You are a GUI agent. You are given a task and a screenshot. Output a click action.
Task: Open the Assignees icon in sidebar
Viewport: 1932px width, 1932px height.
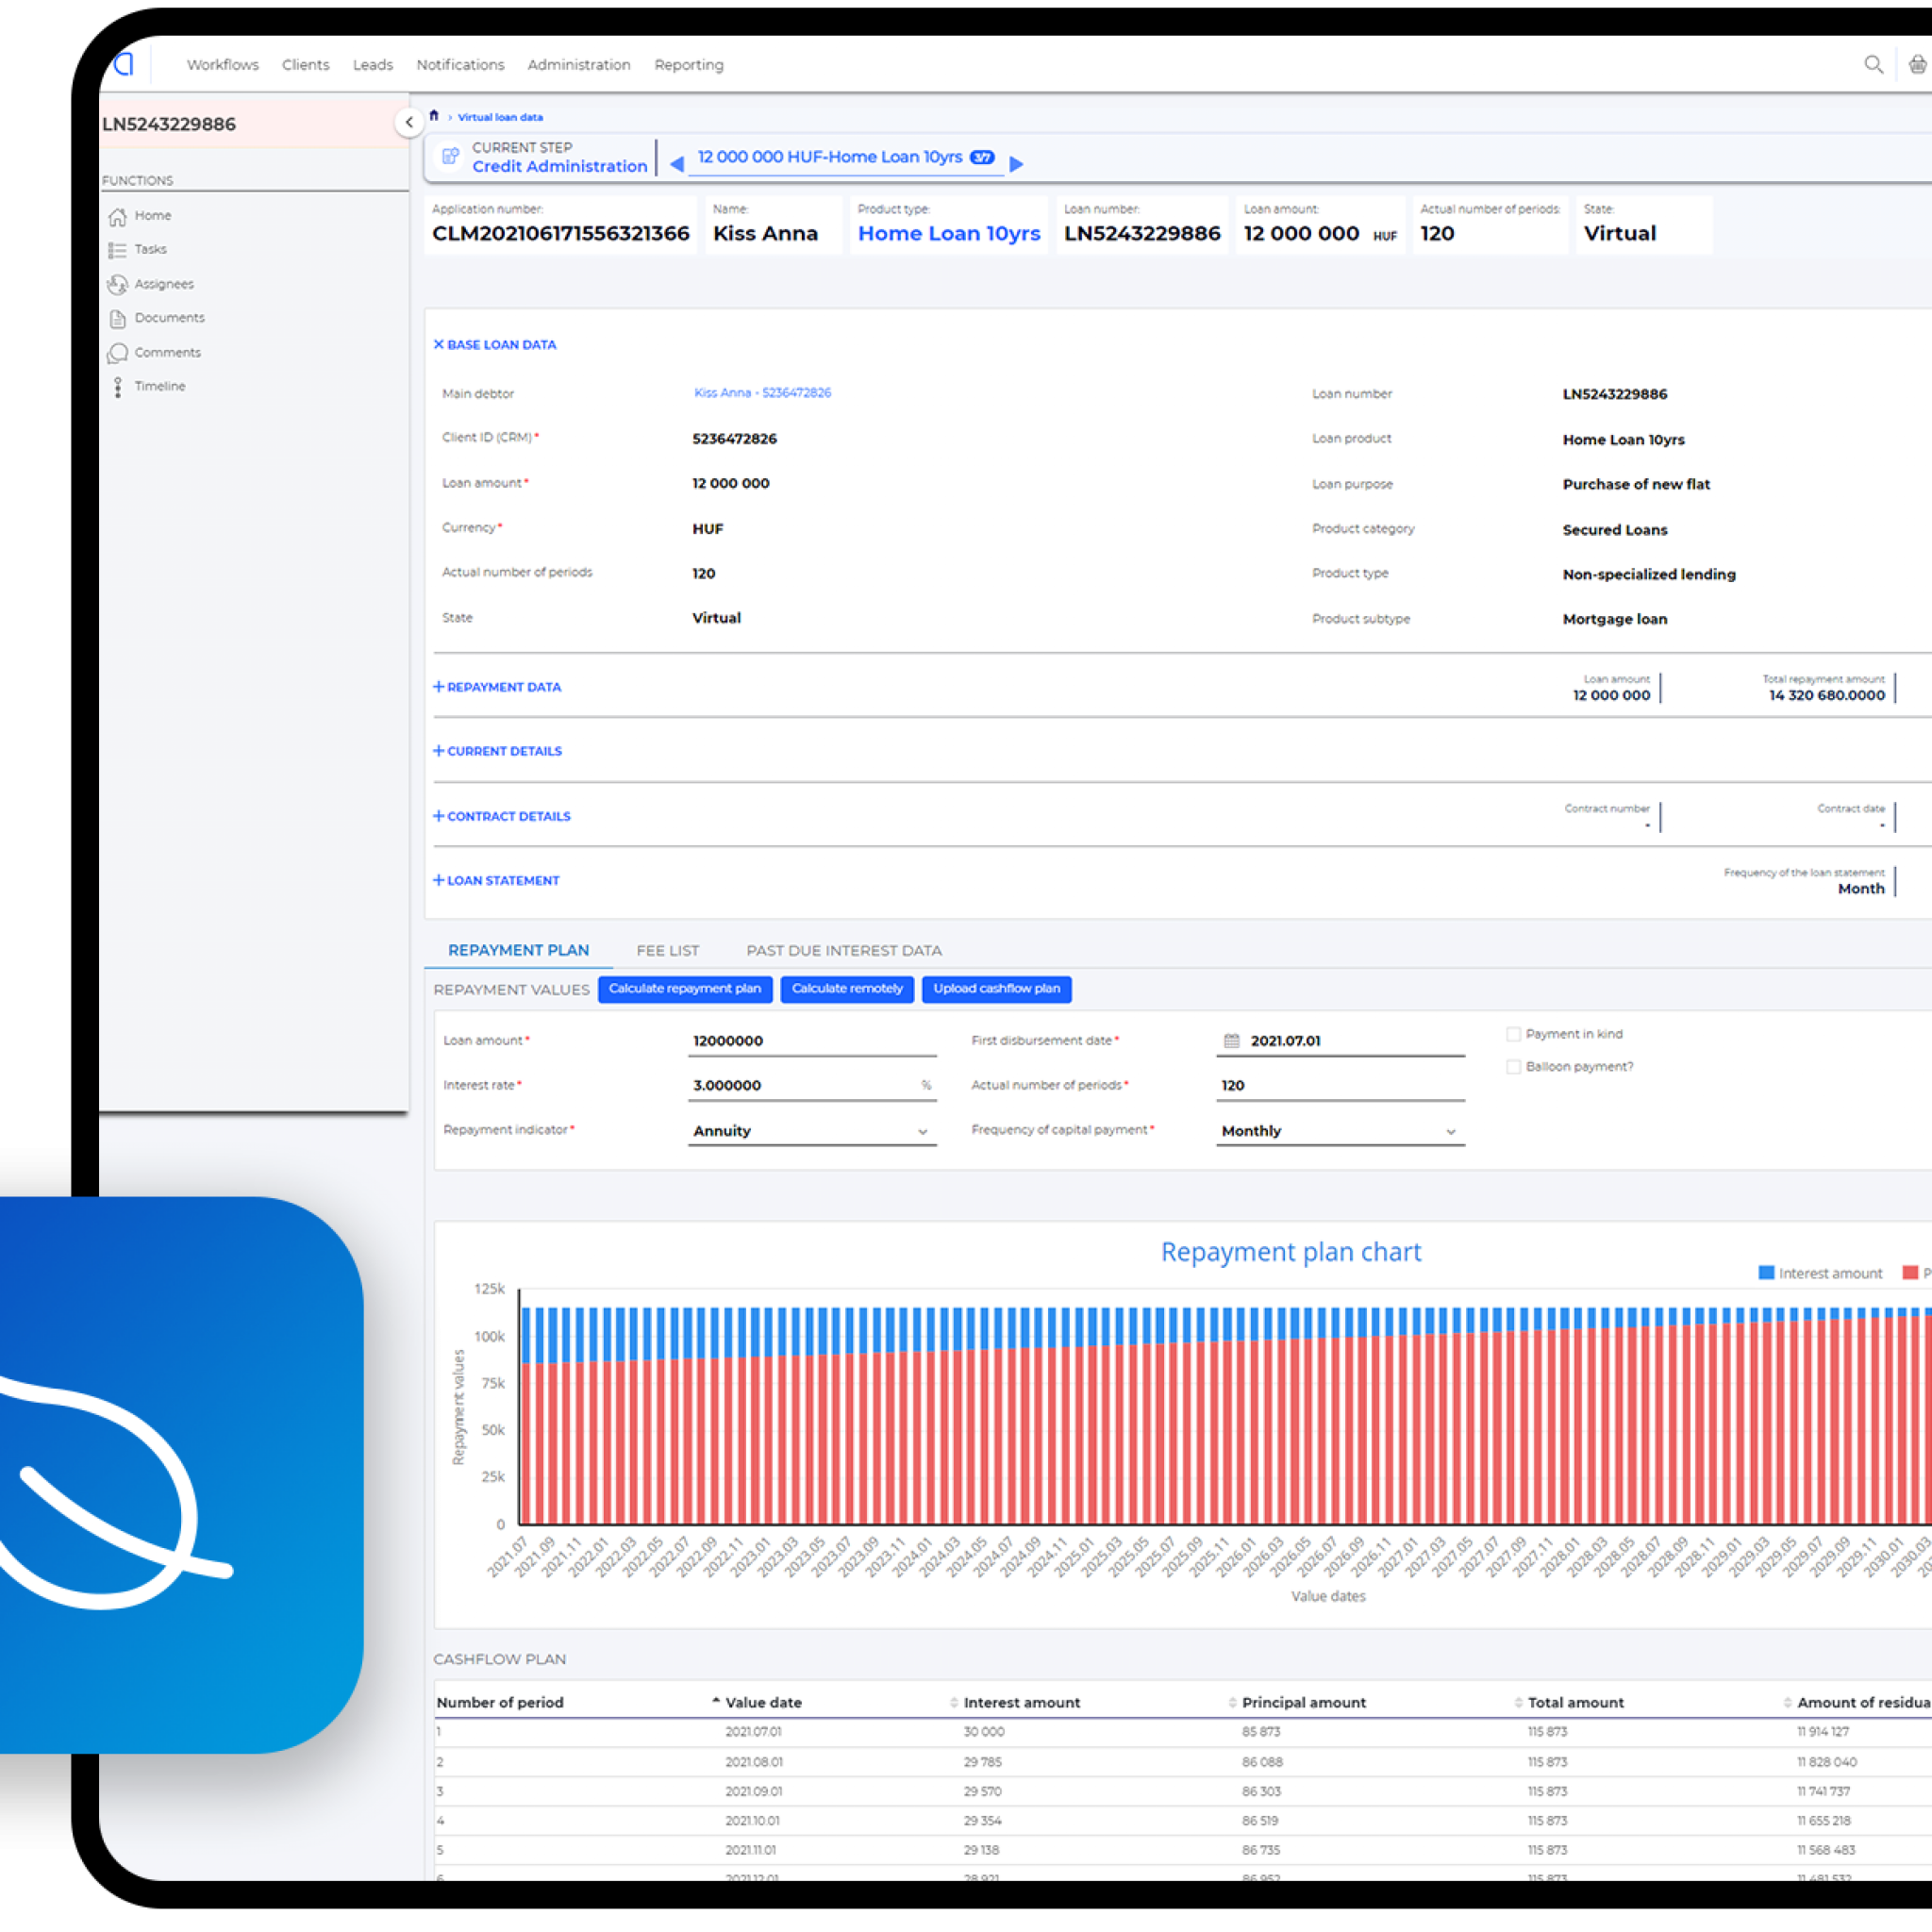[117, 284]
